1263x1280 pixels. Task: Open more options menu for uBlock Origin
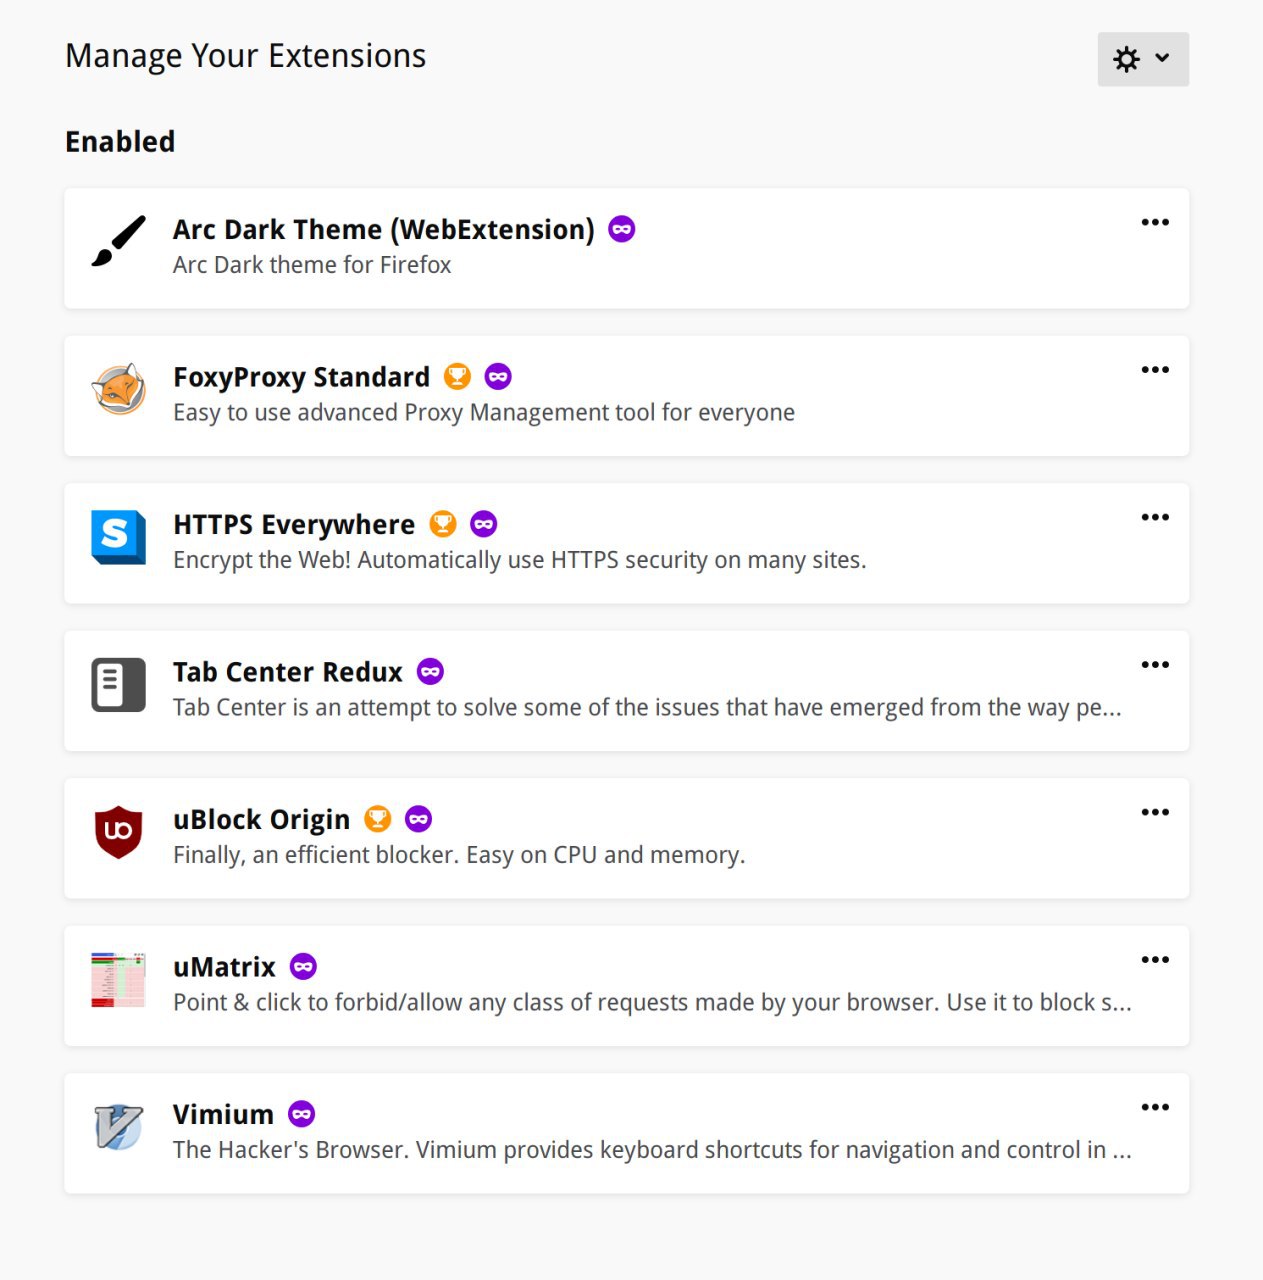[x=1155, y=812]
